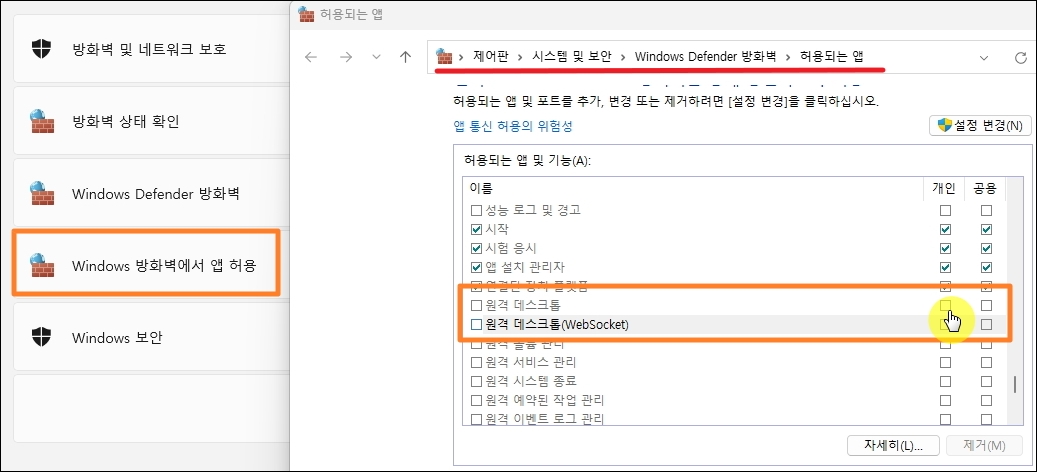Open recent locations dropdown chevron

pyautogui.click(x=376, y=57)
